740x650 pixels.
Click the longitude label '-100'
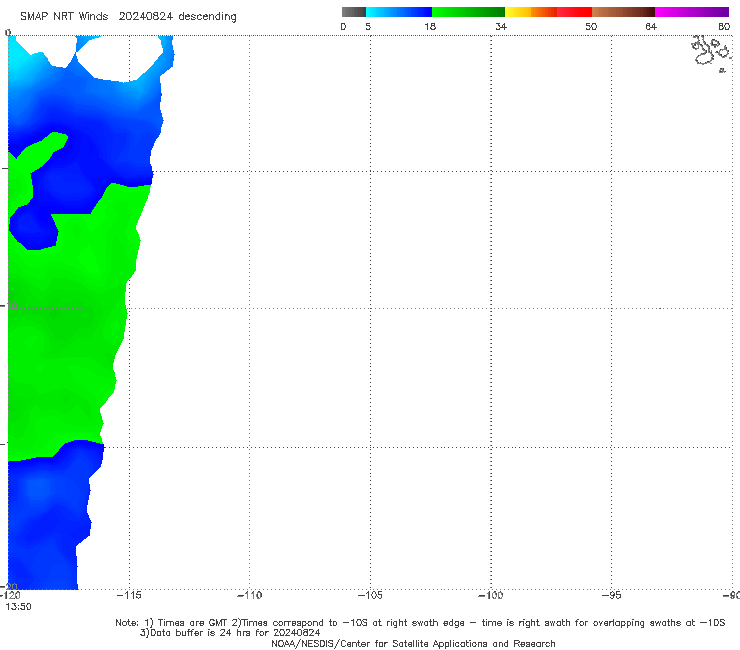(x=491, y=595)
